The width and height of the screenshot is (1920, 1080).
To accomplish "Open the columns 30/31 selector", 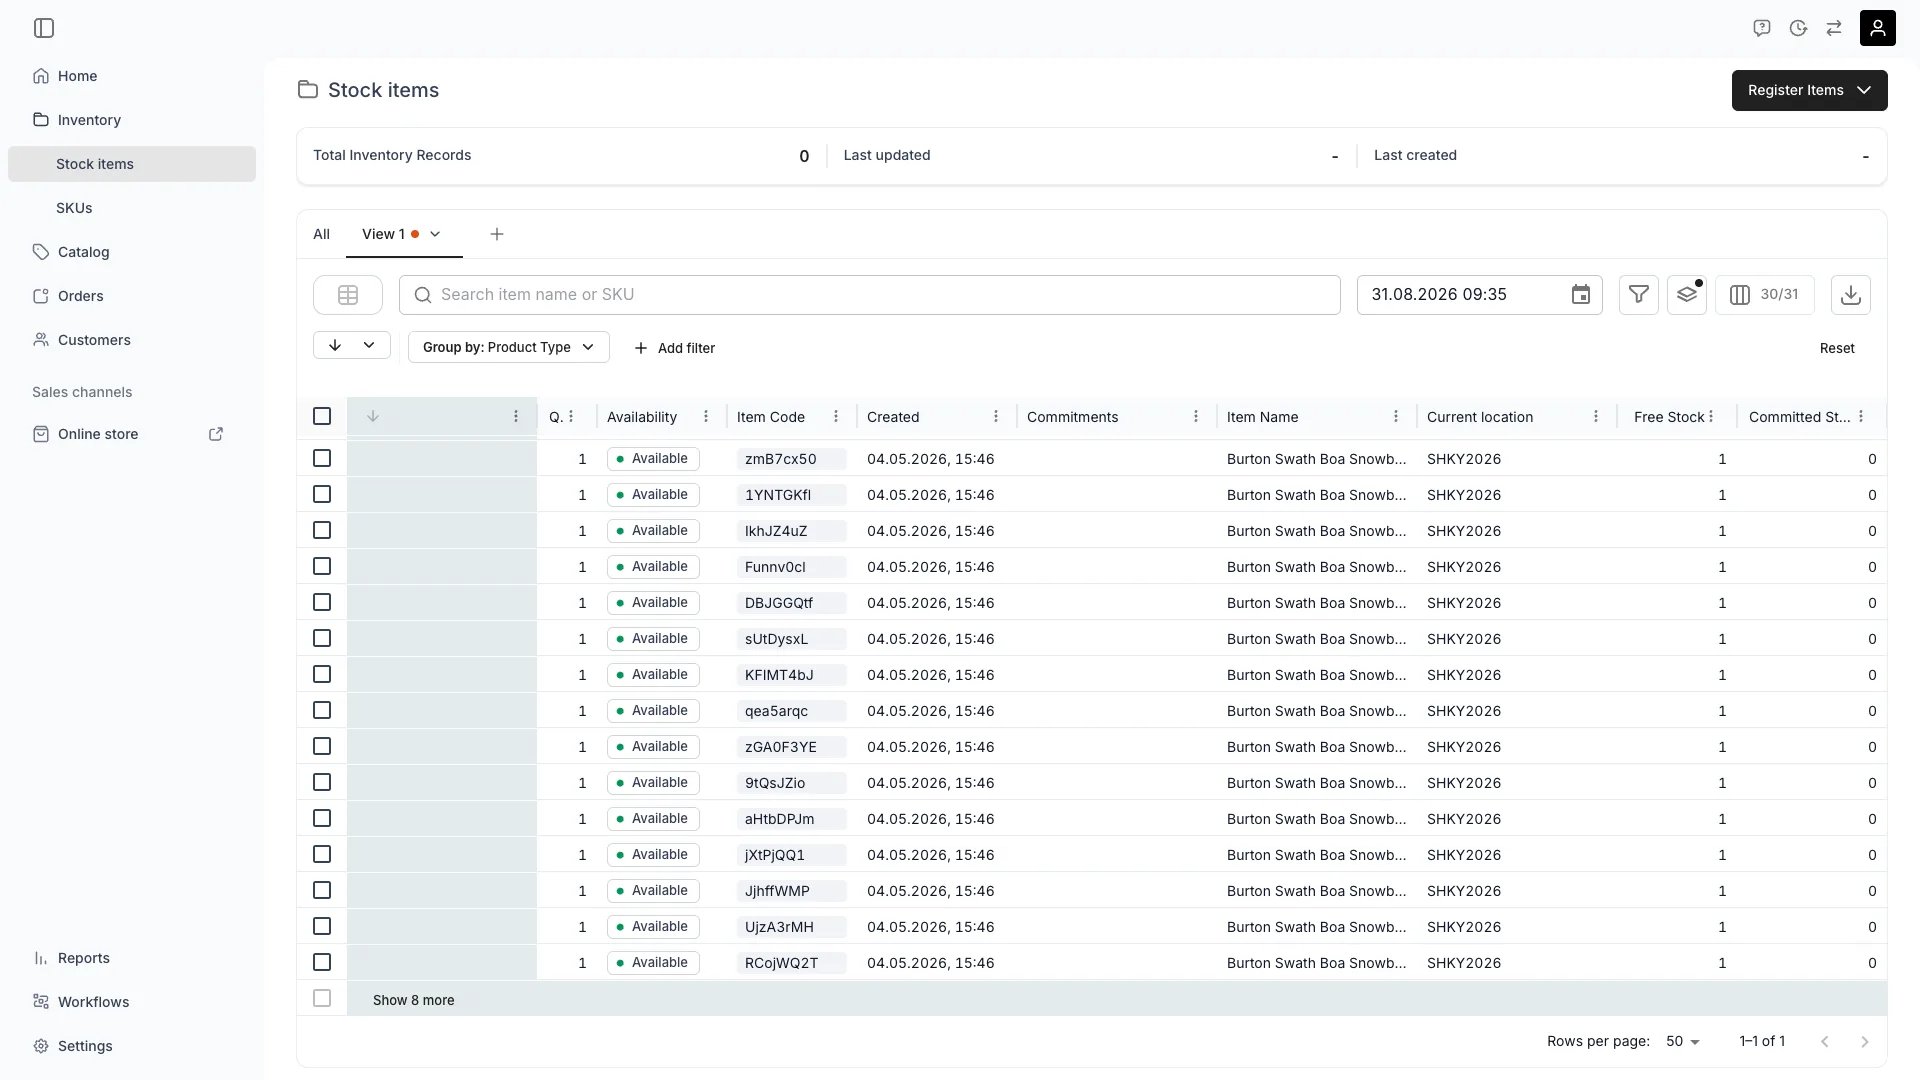I will click(1765, 295).
